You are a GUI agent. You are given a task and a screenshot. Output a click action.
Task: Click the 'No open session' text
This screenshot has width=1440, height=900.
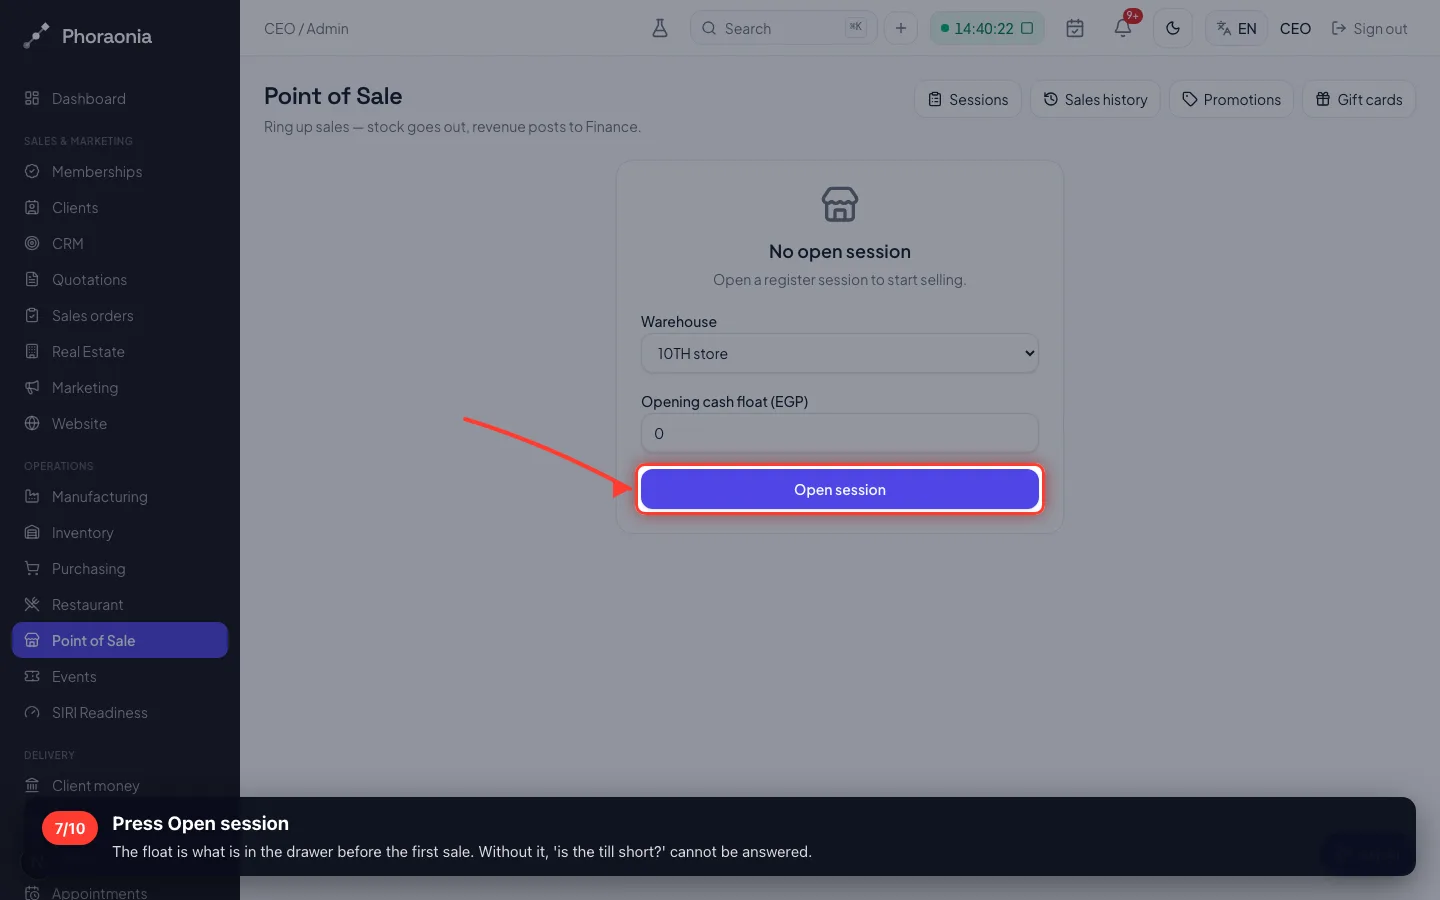click(840, 252)
